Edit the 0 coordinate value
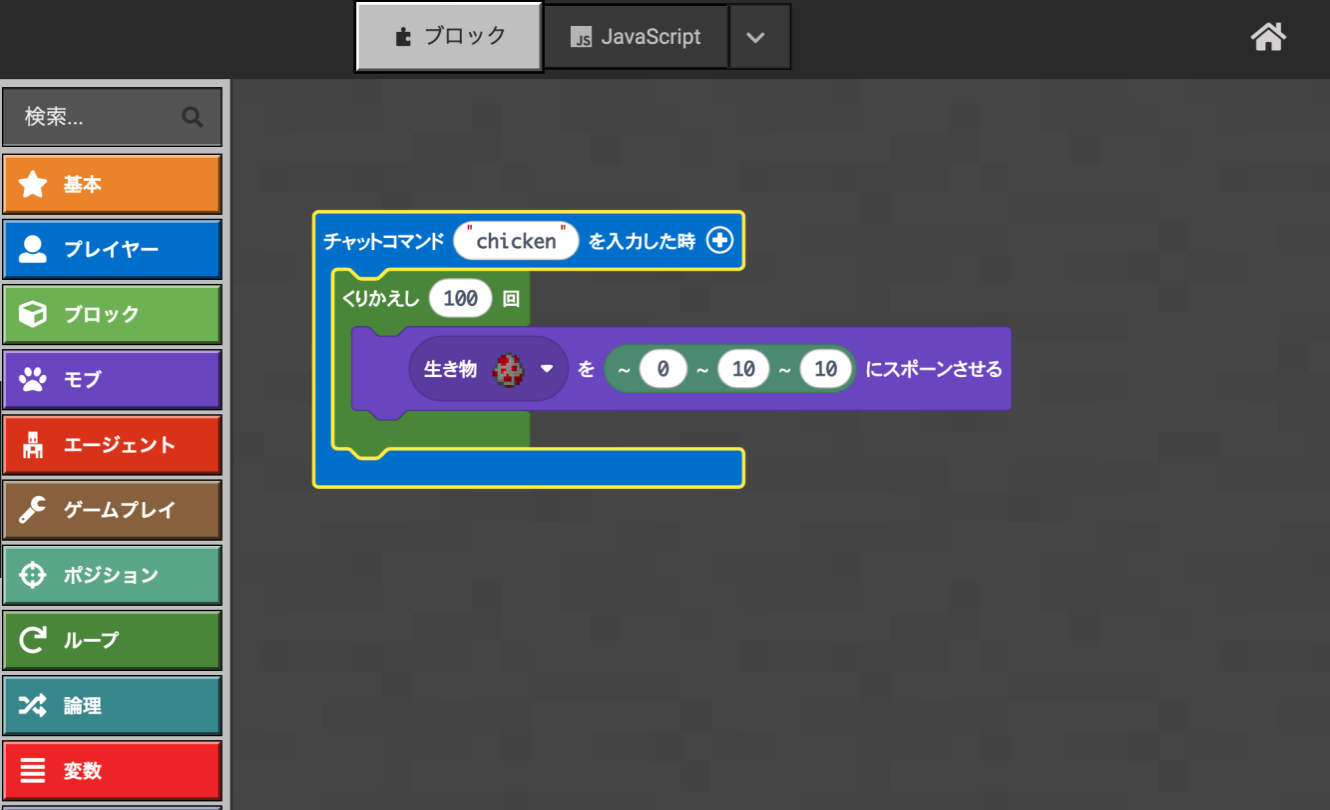 [x=663, y=369]
